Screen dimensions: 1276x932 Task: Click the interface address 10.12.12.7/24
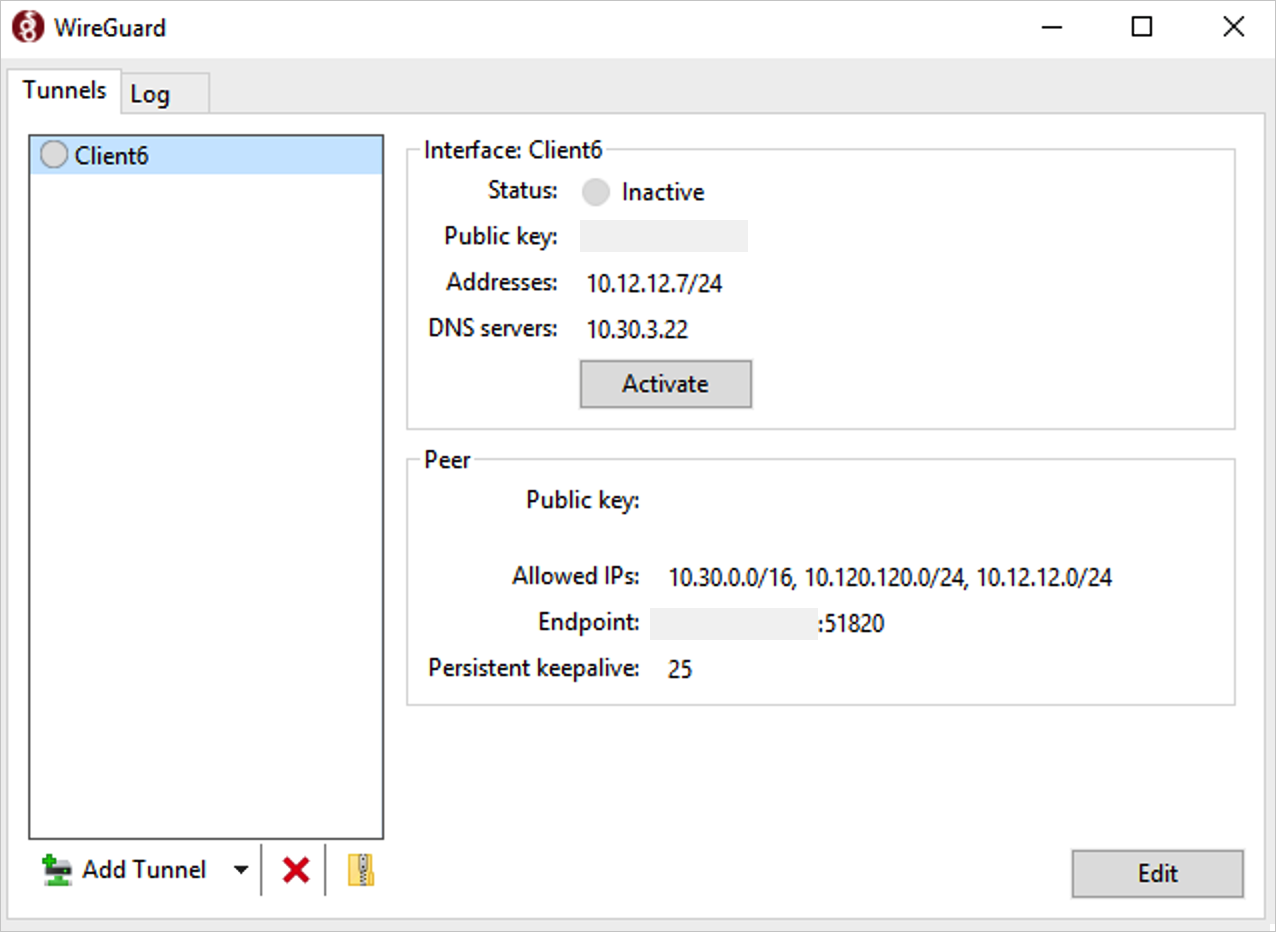coord(654,284)
